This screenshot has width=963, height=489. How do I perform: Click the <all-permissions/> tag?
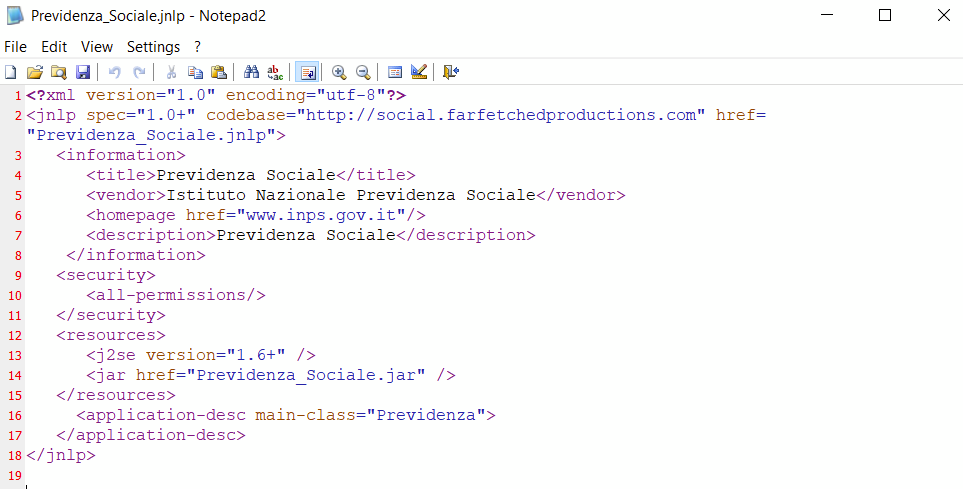point(176,295)
